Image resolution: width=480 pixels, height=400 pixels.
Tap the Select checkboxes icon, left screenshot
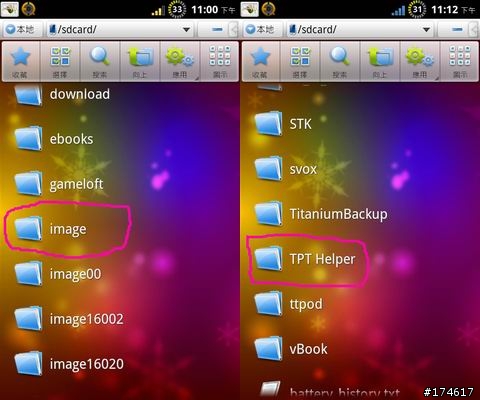(x=60, y=61)
